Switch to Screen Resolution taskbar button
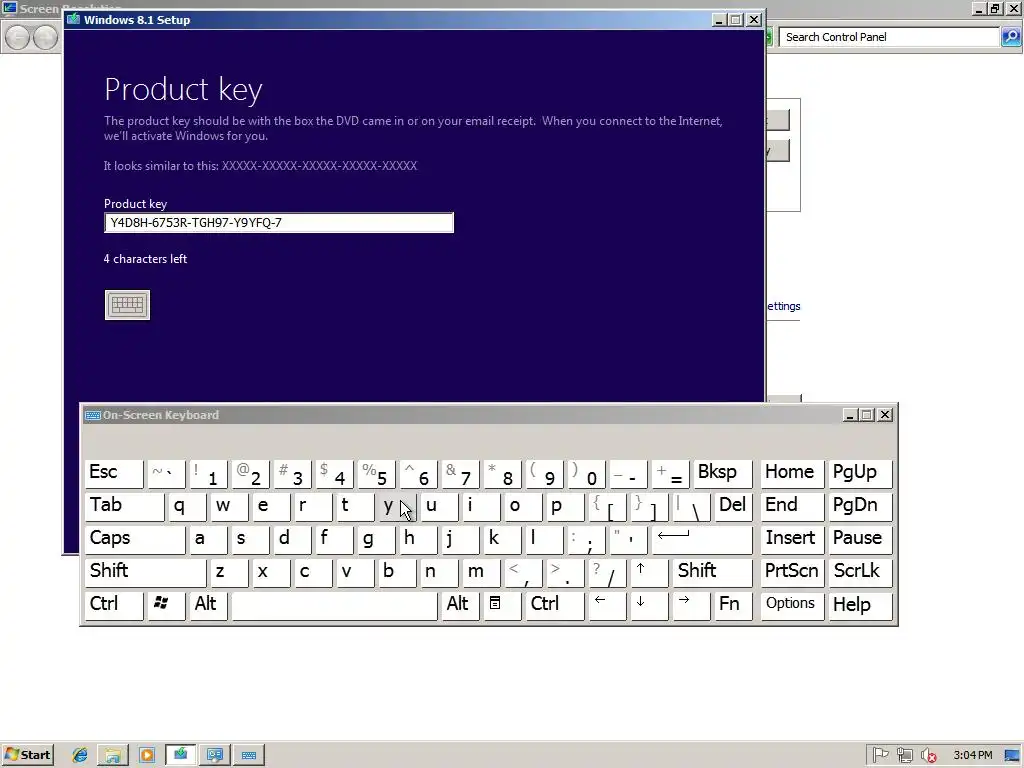 coord(215,755)
